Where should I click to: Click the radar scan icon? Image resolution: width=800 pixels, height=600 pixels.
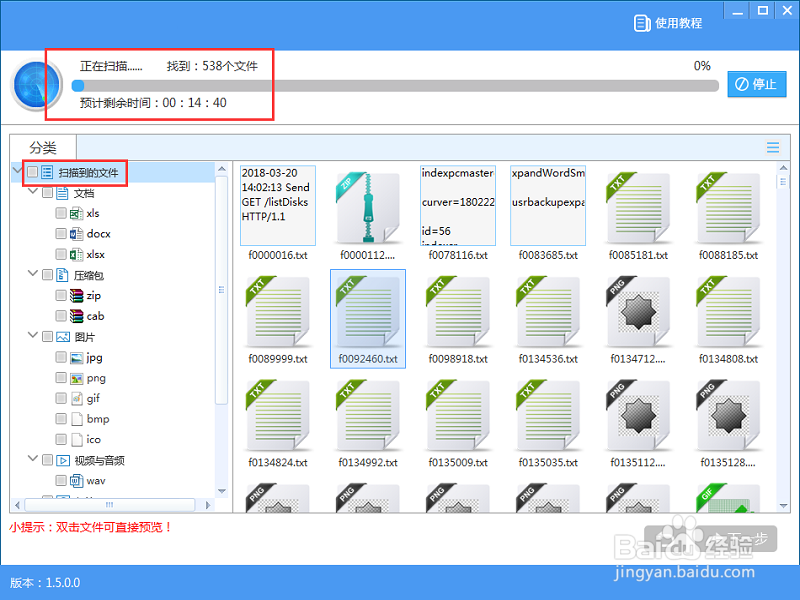pos(37,85)
